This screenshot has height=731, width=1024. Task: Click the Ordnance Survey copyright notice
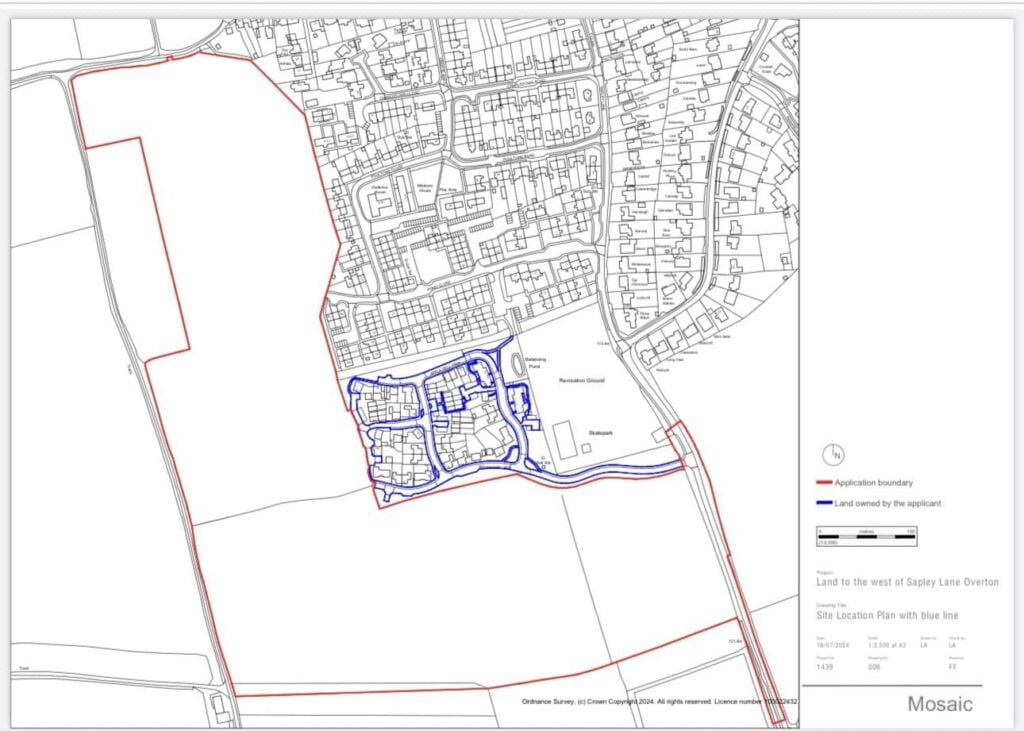pos(658,701)
